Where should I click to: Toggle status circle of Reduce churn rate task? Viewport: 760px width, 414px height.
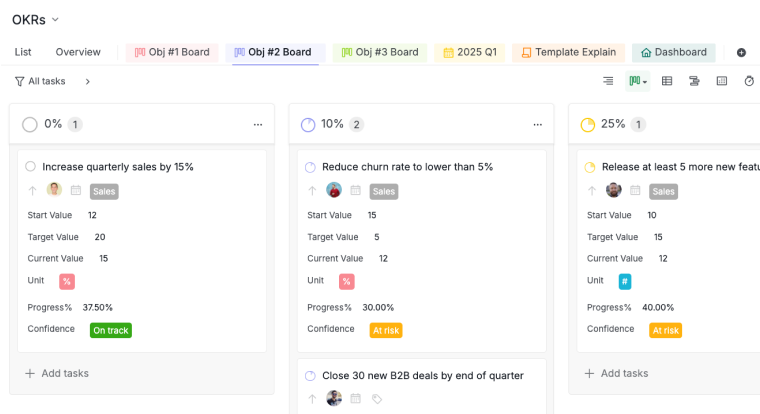coord(310,167)
